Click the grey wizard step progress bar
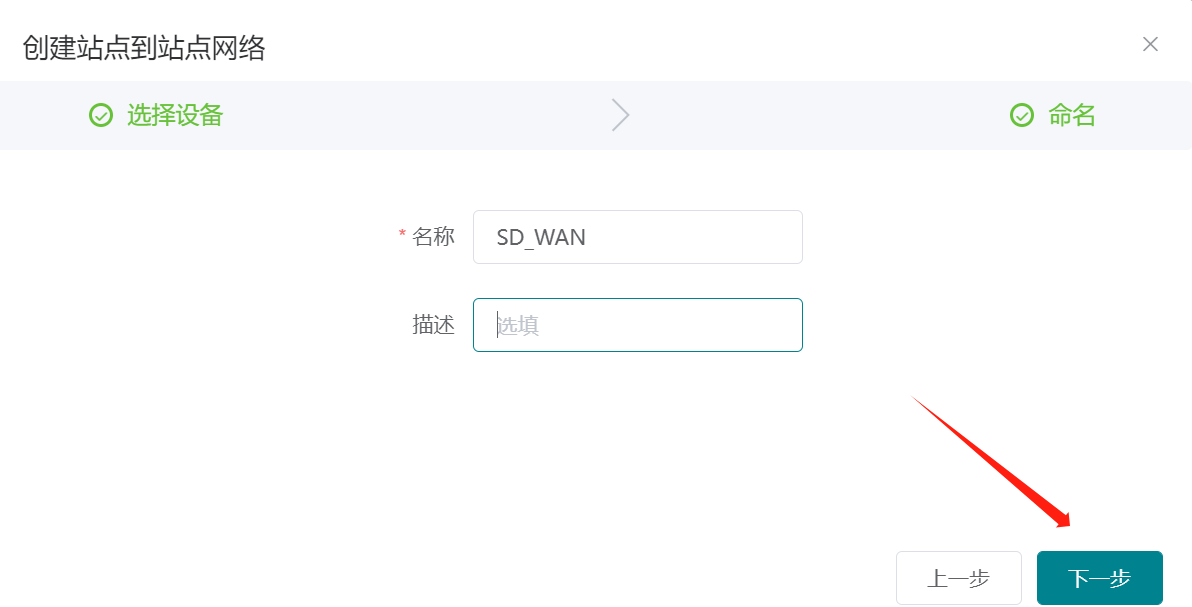The image size is (1192, 607). [400, 116]
